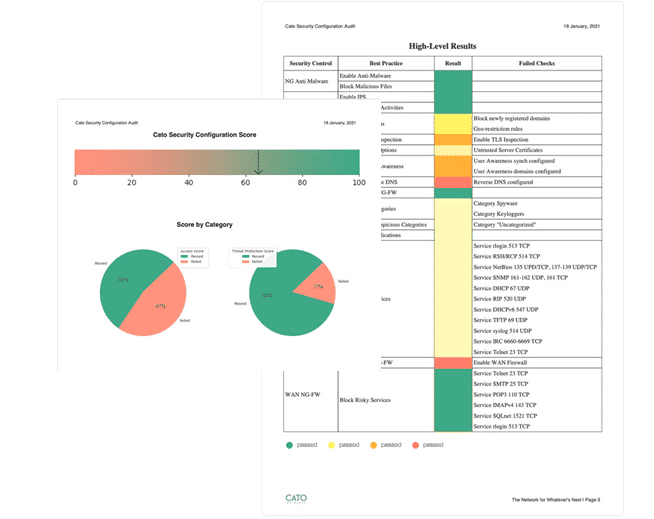Viewport: 654px width, 519px height.
Task: Click the 'Reverse DNS configured' entry
Action: [x=503, y=182]
